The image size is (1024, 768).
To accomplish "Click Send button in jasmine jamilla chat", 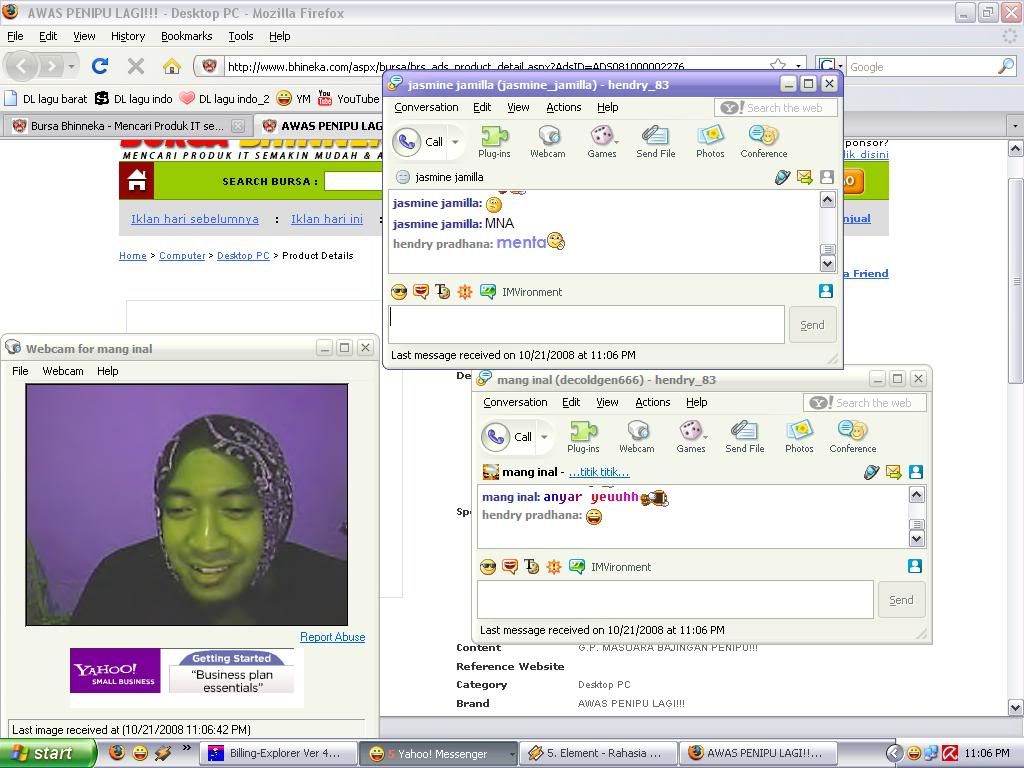I will tap(812, 325).
